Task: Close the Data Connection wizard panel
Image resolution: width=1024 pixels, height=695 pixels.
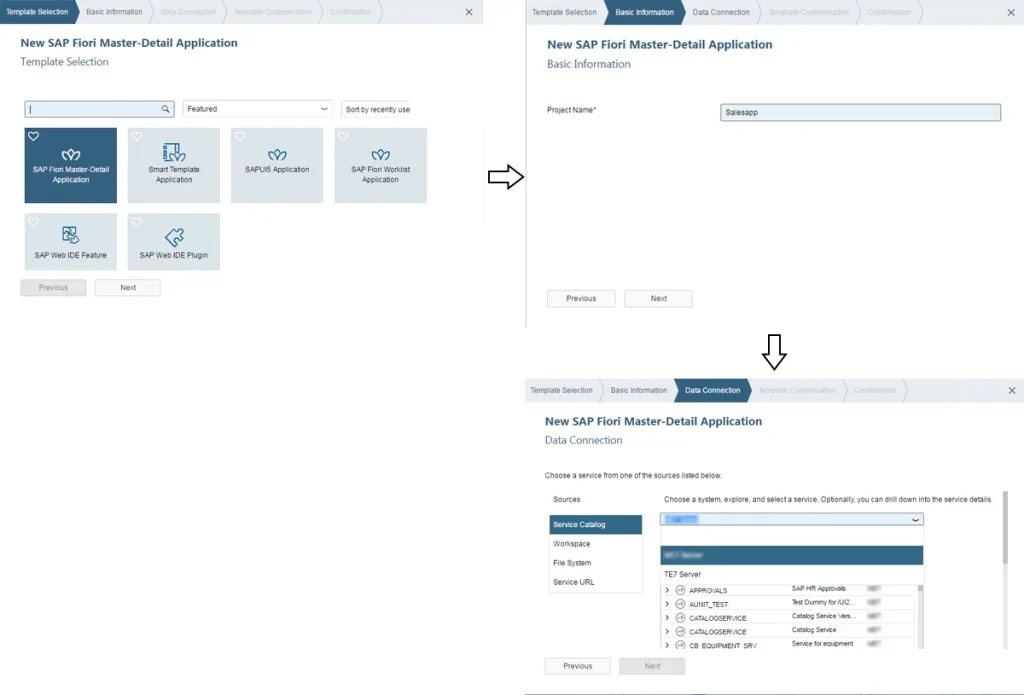Action: tap(1012, 391)
